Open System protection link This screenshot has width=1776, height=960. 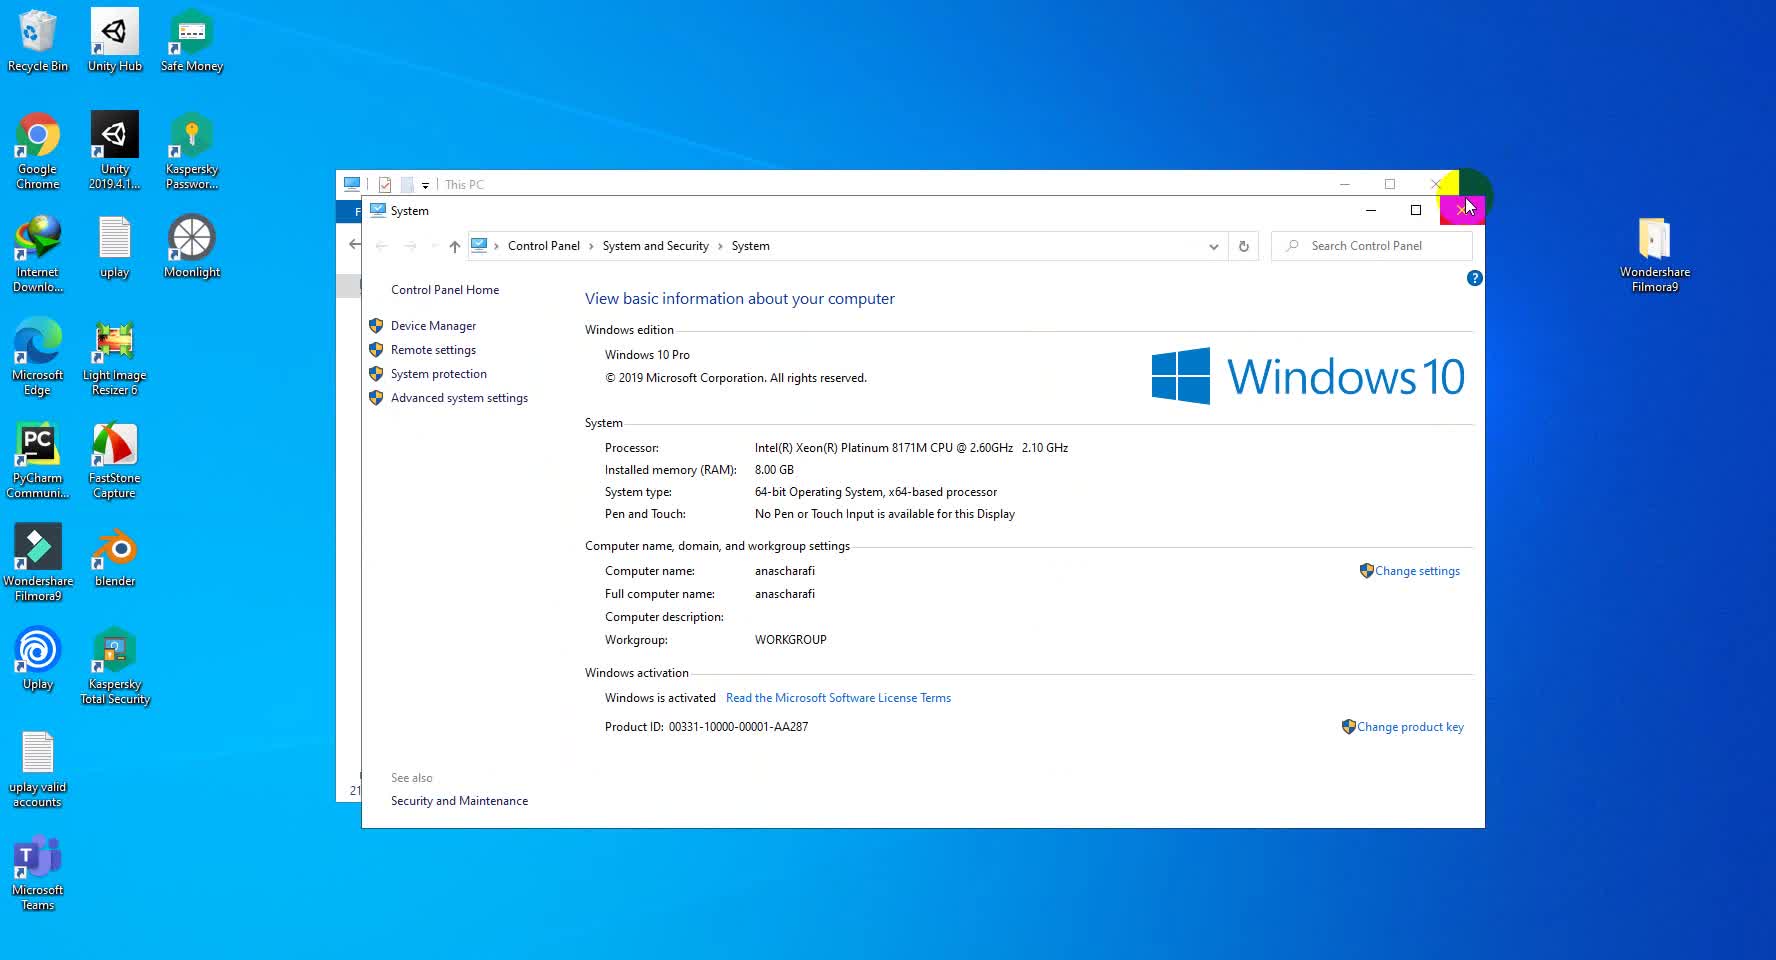tap(439, 374)
